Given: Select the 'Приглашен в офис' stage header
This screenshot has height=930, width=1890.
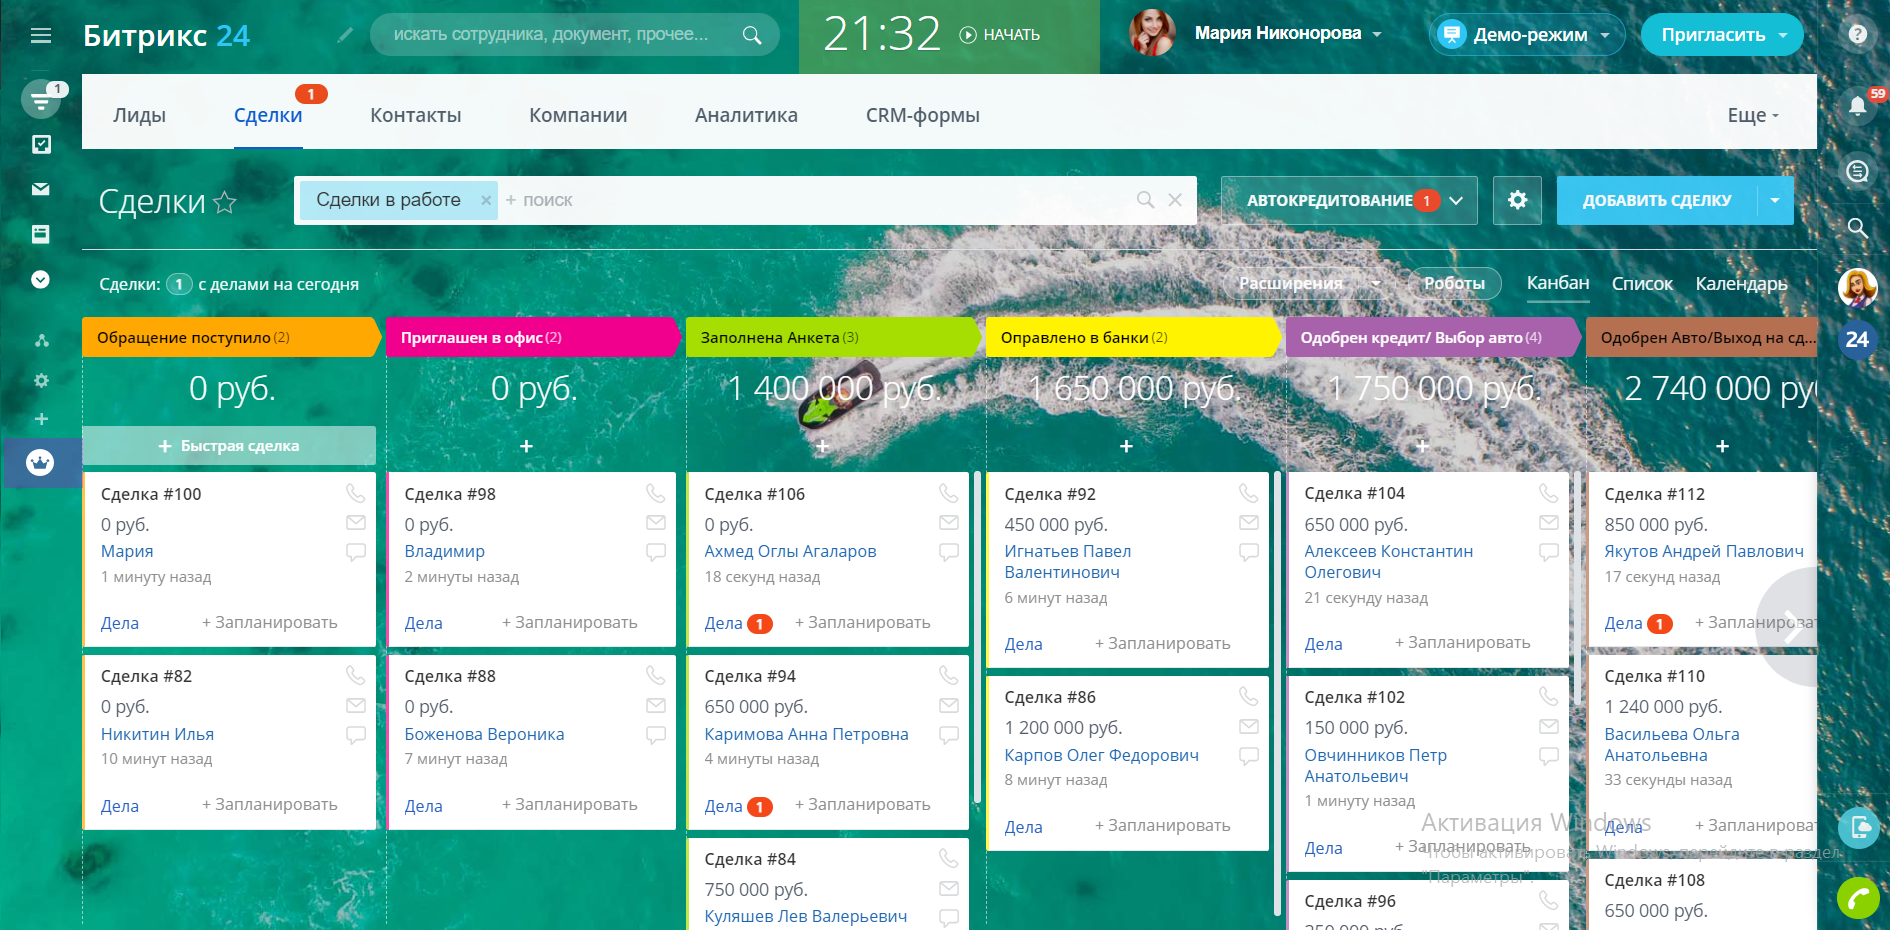Looking at the screenshot, I should [534, 337].
